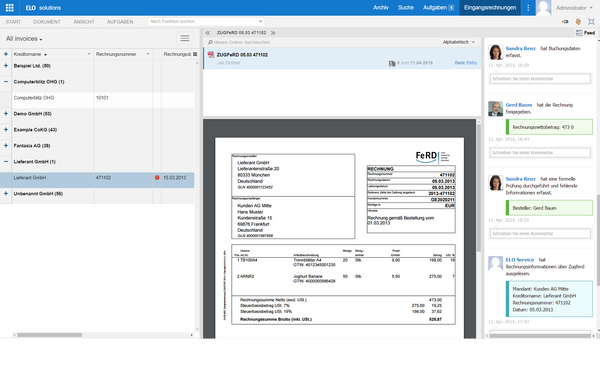Select the Lieferant GmbH 471102 row
Viewport: 600px width, 375px height.
point(97,178)
